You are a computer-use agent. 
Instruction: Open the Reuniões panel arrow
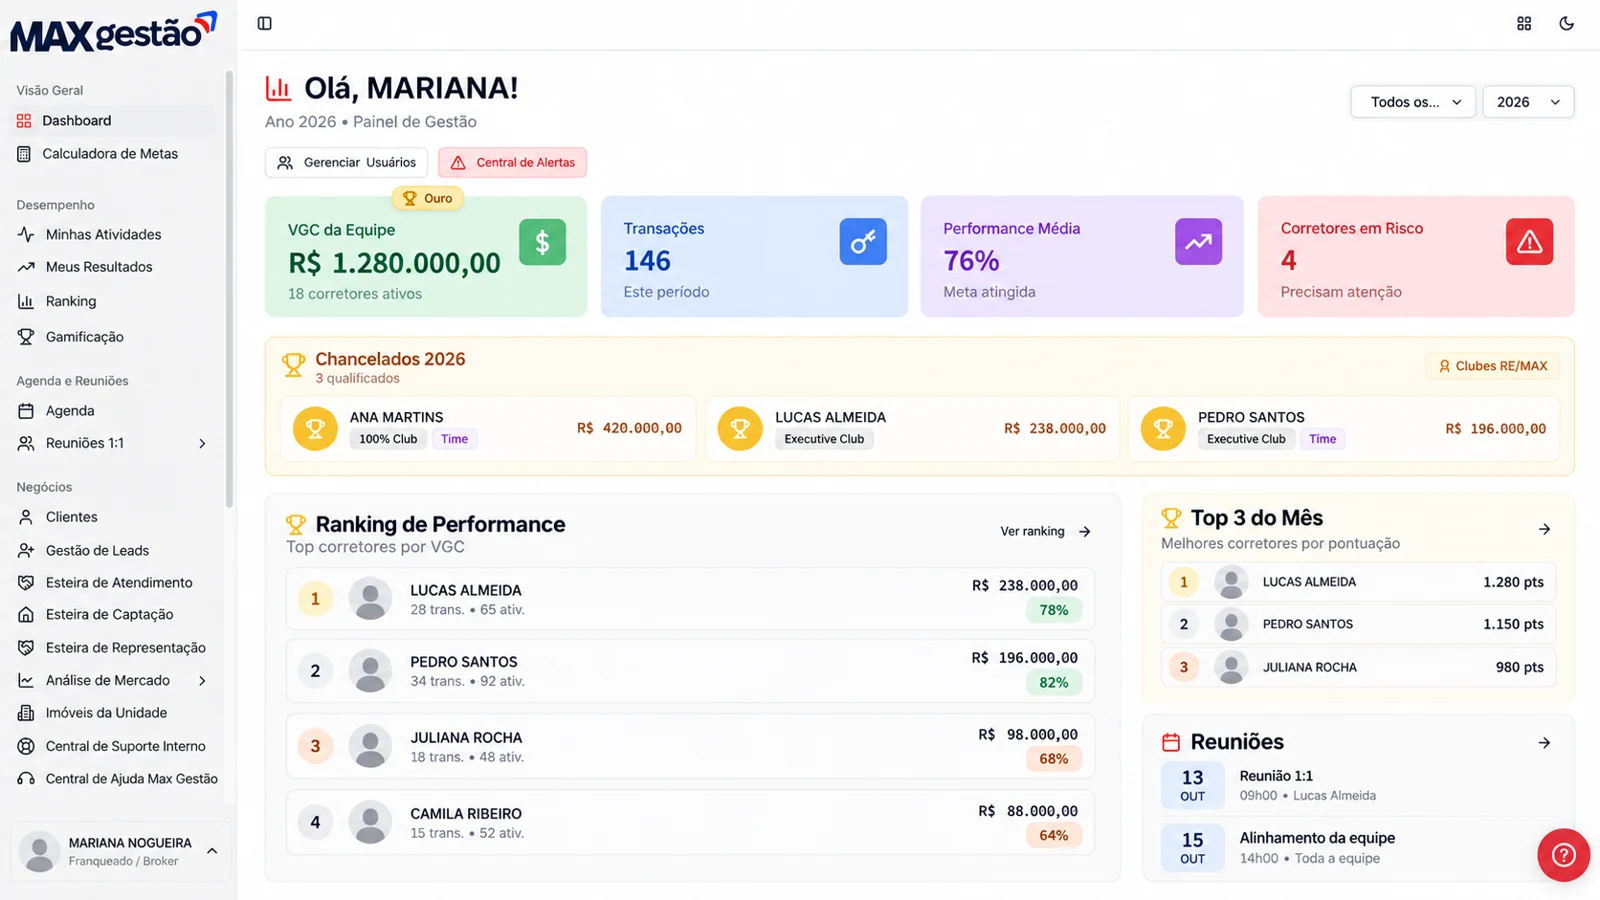1544,743
